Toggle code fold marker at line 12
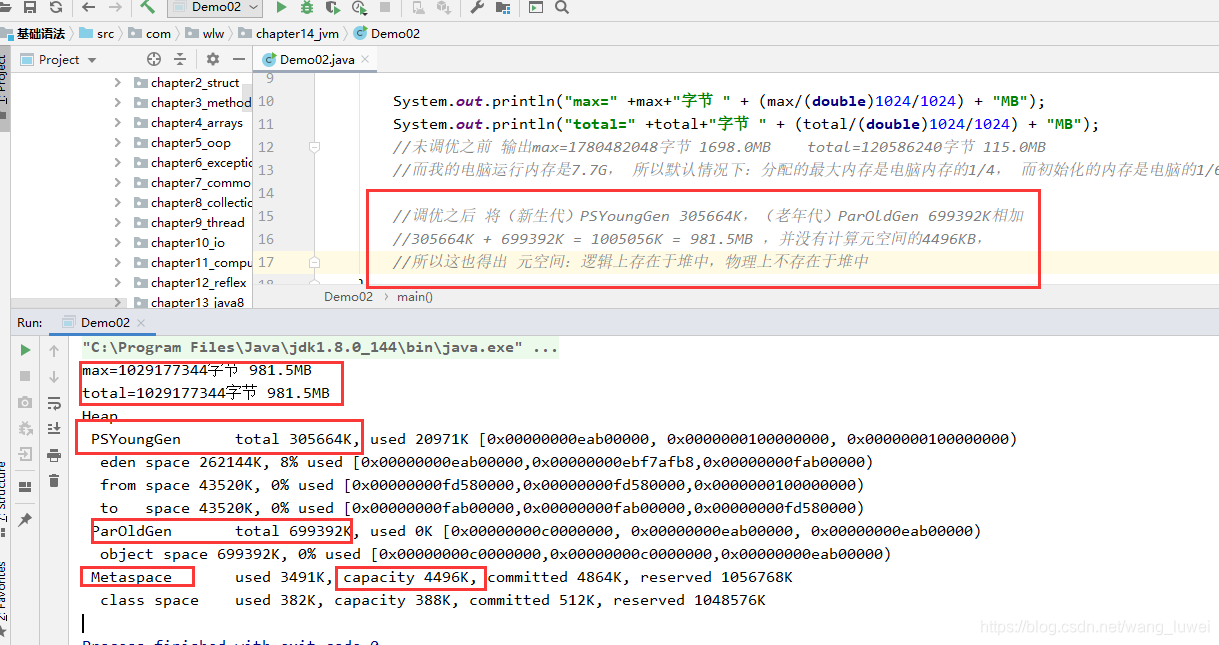The image size is (1219, 645). coord(314,147)
